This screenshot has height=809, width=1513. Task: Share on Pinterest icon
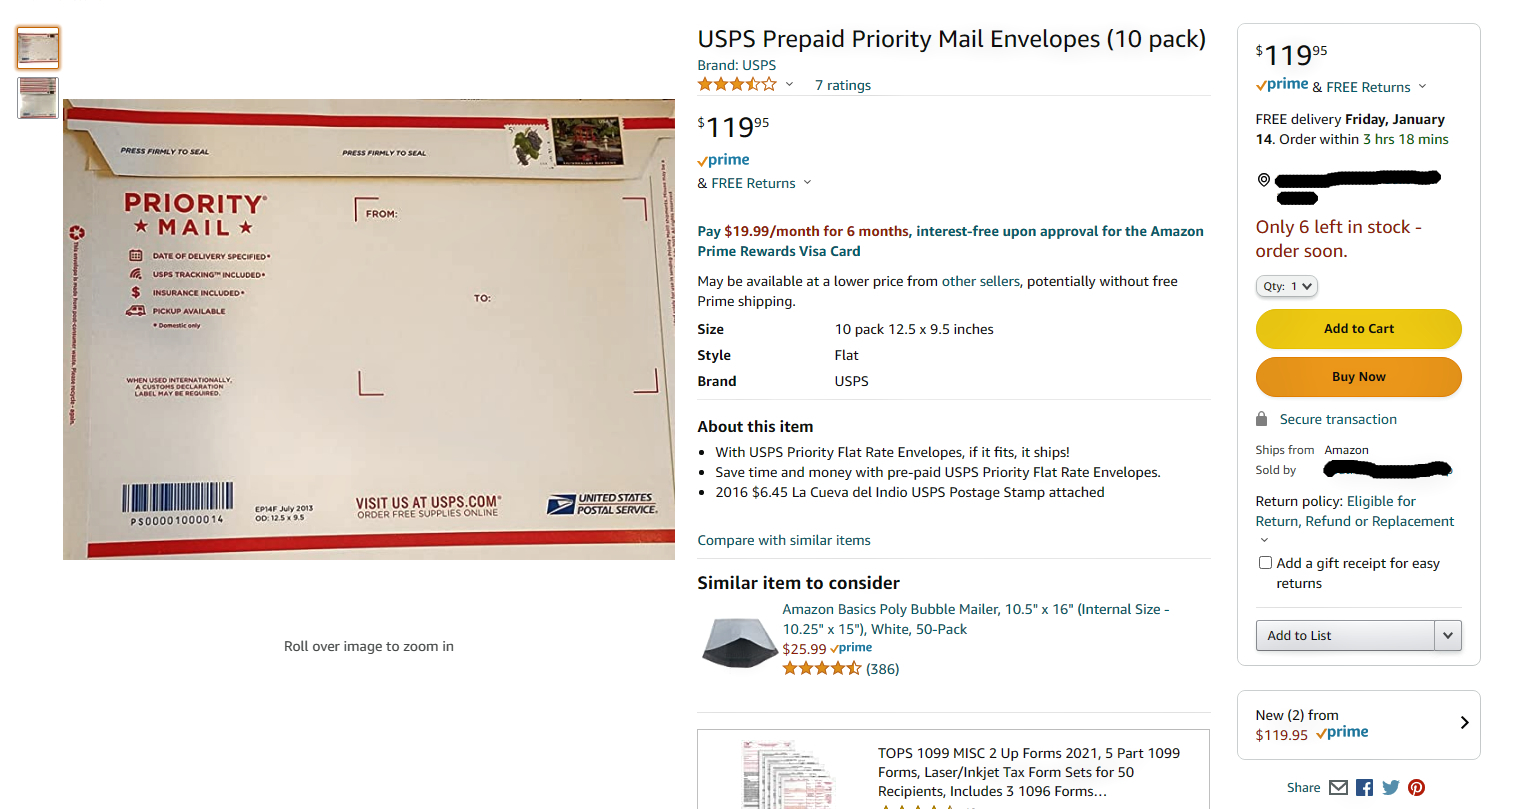coord(1416,788)
